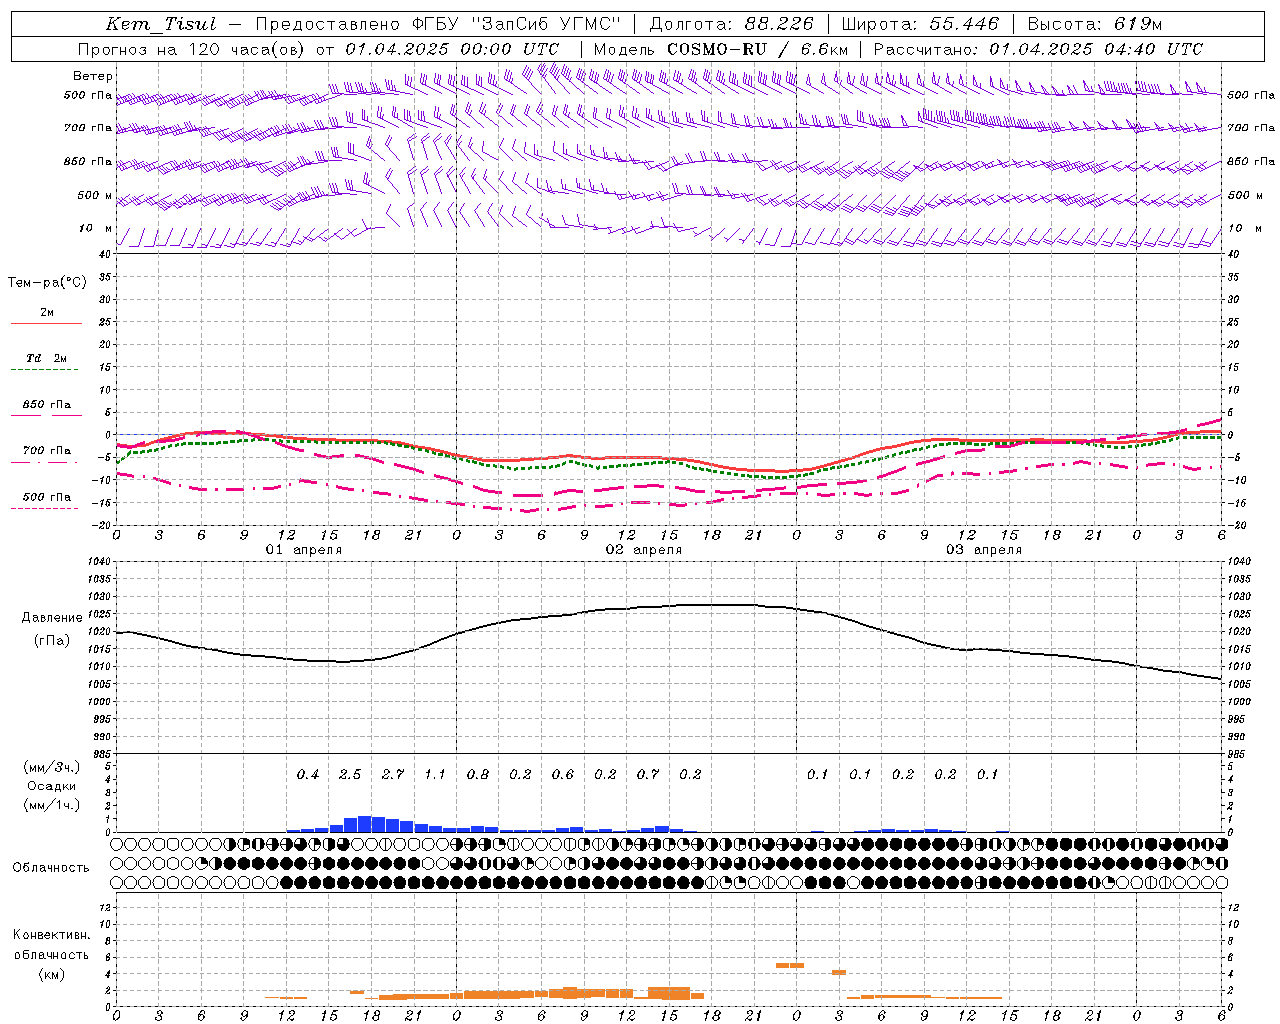
Task: Click the date label 01 апреля
Action: point(304,550)
